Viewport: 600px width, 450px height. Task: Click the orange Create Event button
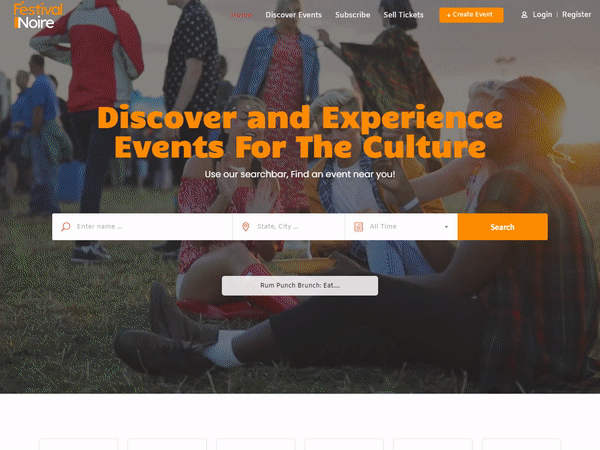pos(471,15)
